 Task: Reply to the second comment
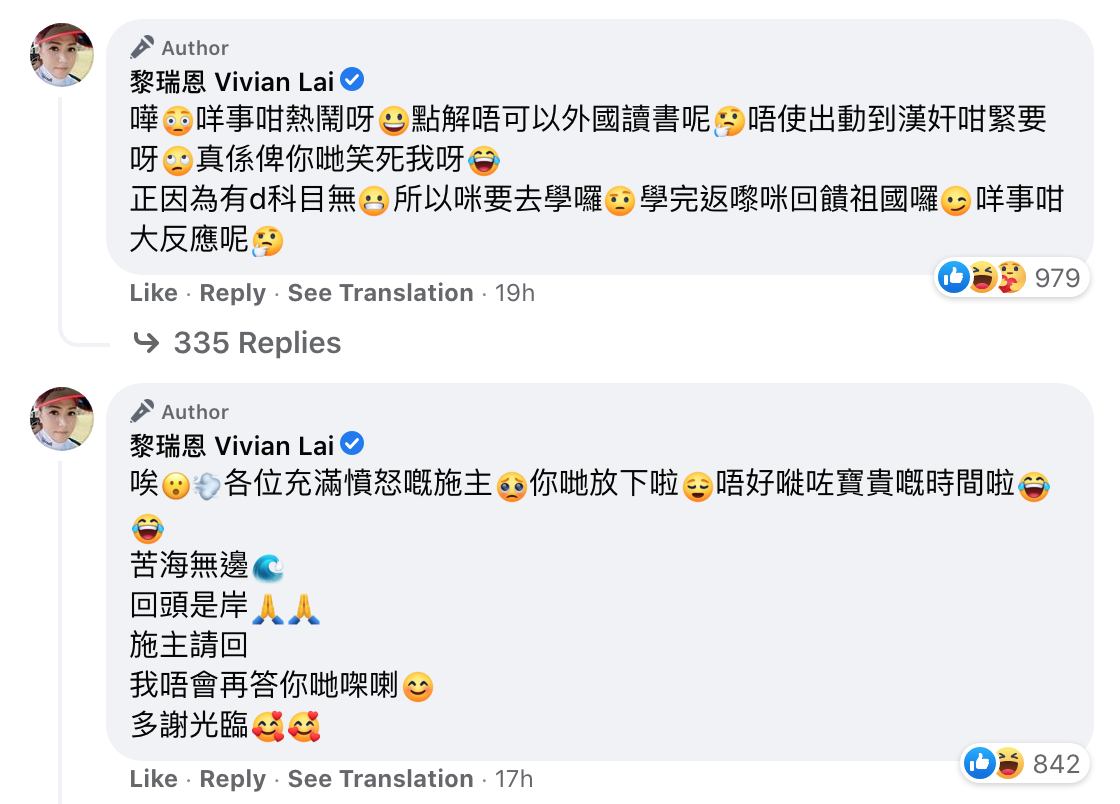click(232, 779)
